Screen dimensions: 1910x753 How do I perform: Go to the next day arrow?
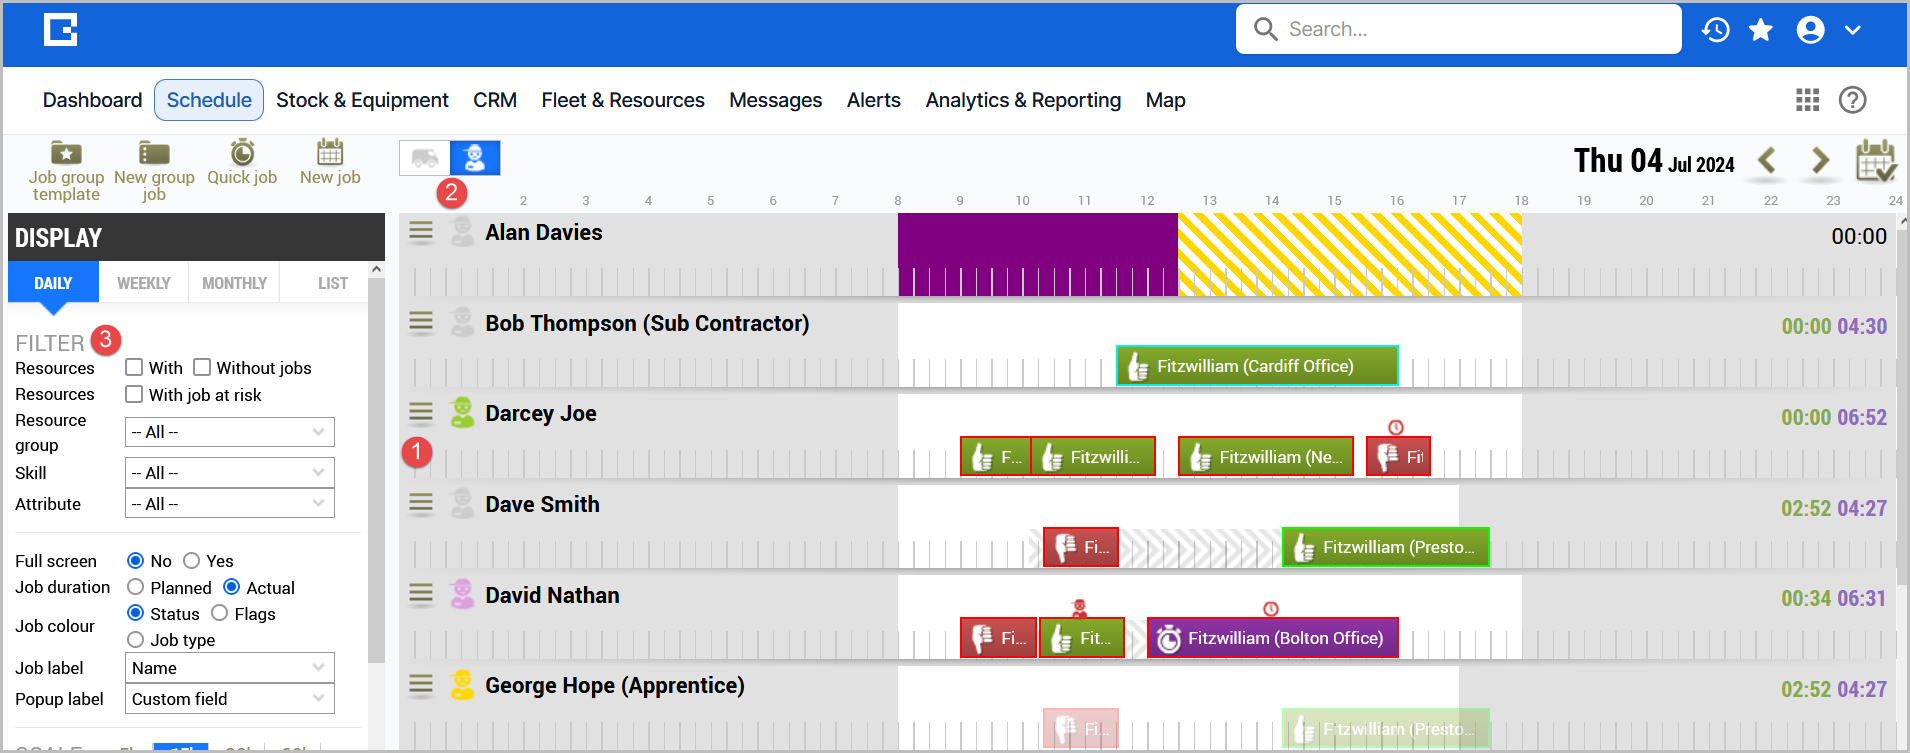tap(1820, 160)
